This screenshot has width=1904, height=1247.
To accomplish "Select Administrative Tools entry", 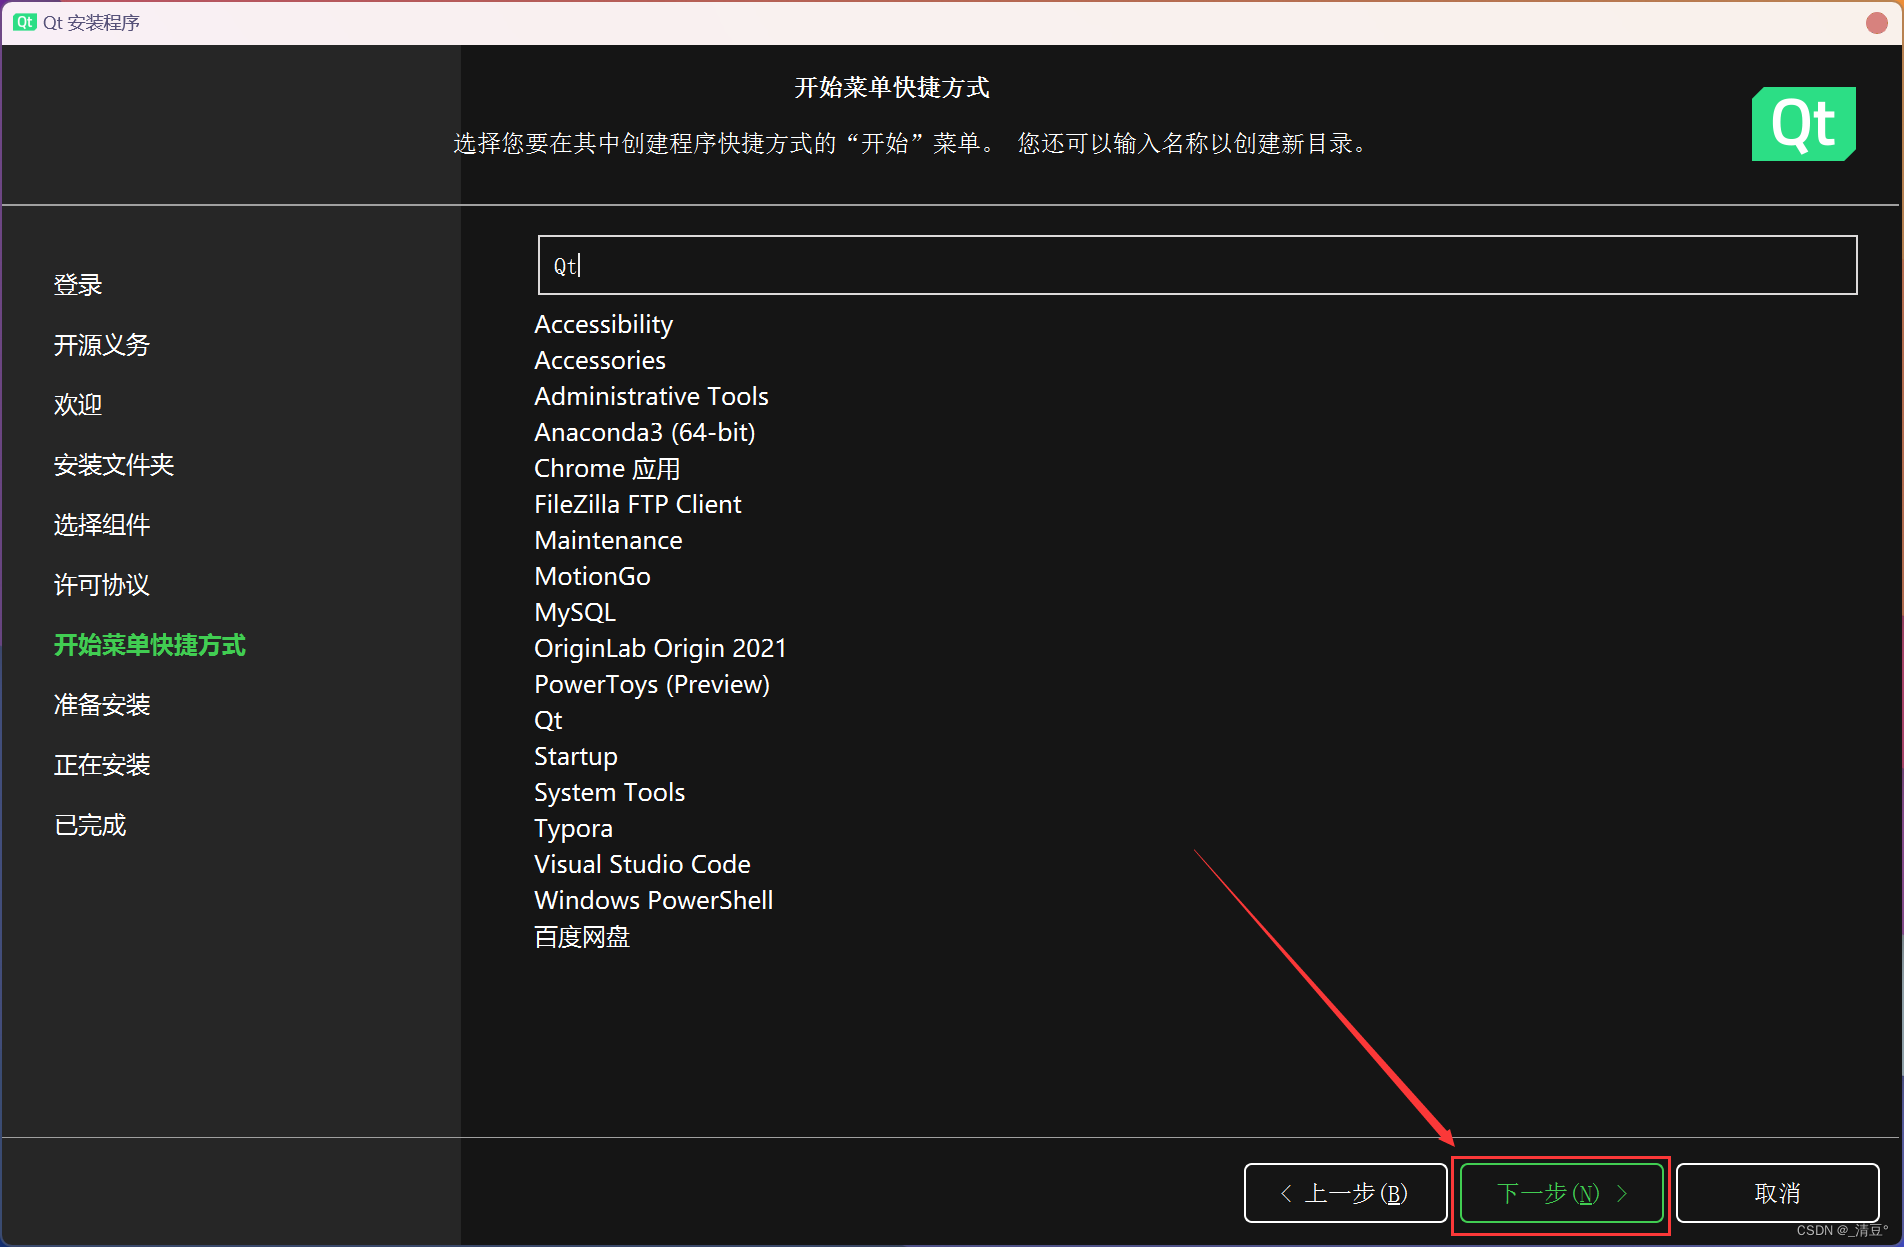I will click(x=651, y=396).
